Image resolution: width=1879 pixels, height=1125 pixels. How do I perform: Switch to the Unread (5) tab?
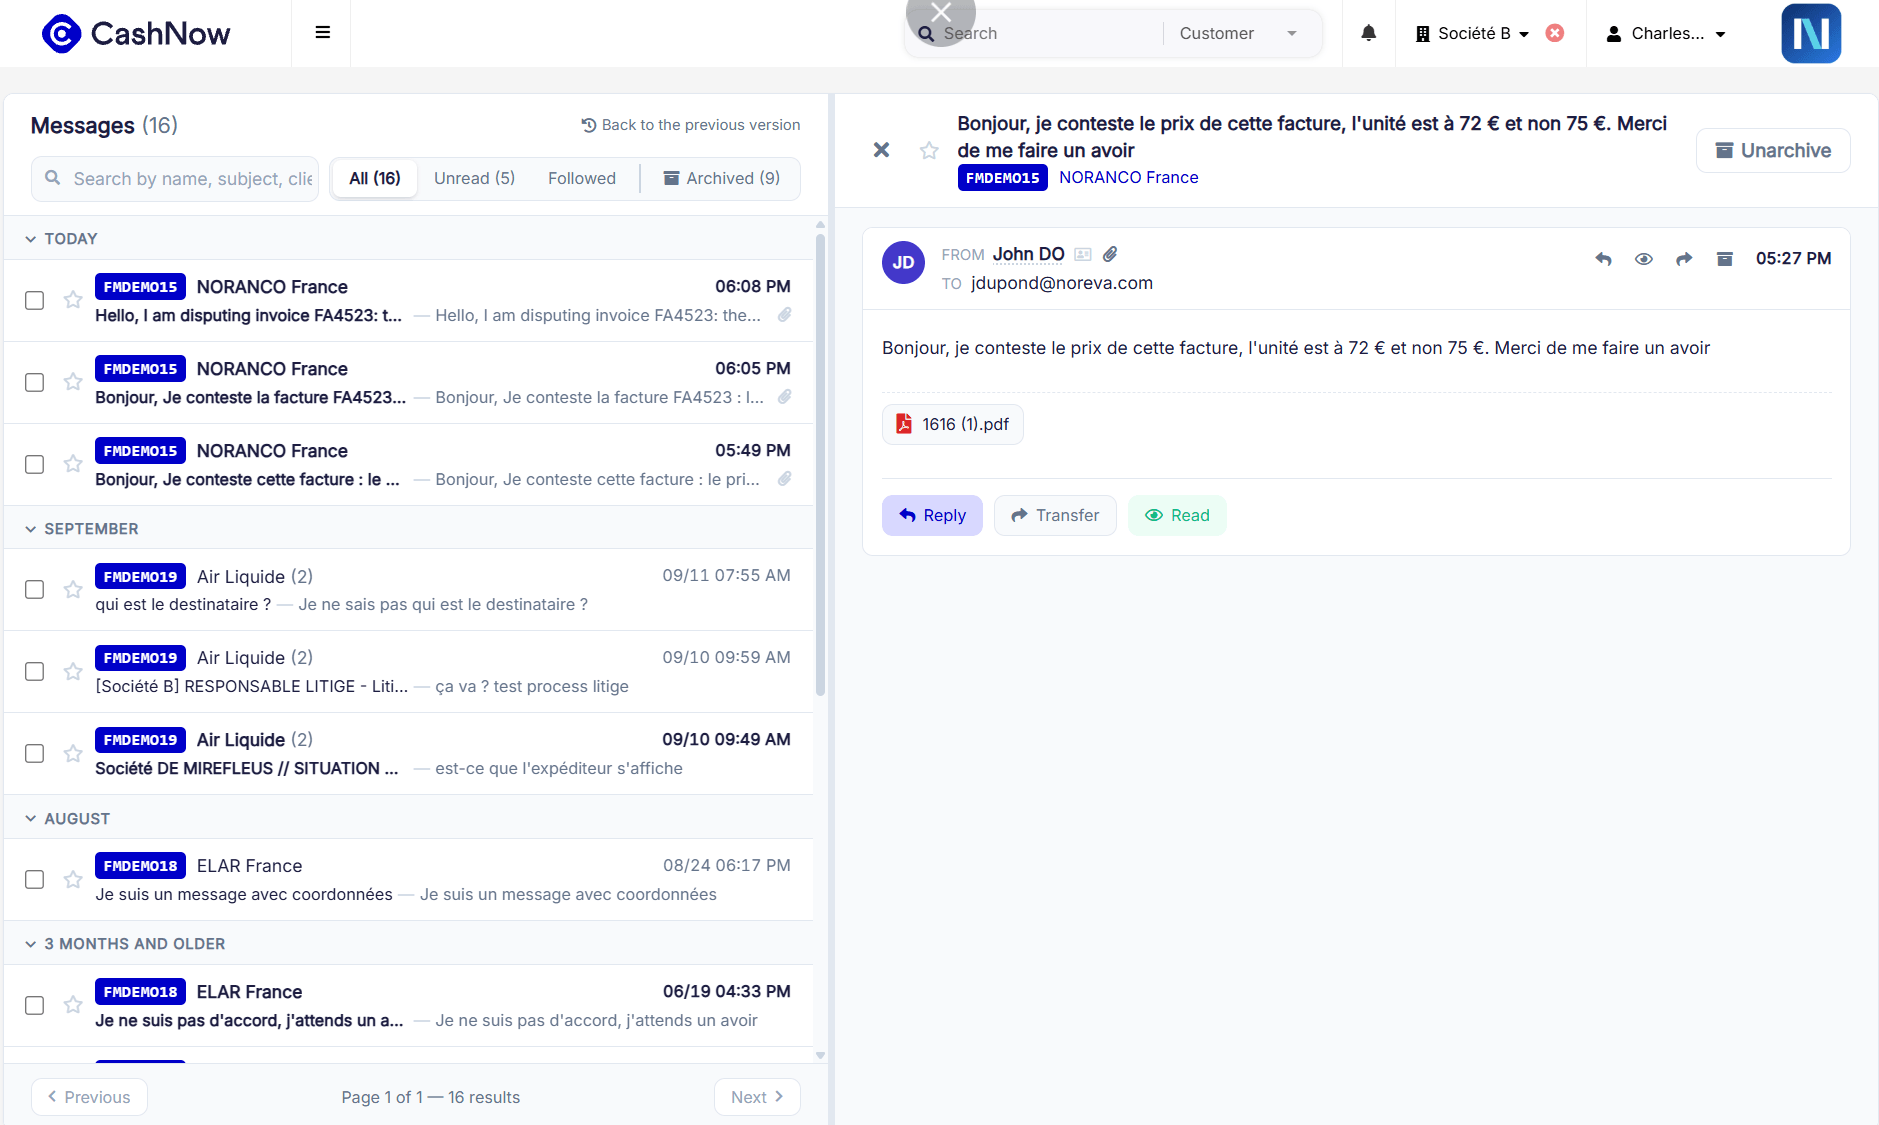474,178
